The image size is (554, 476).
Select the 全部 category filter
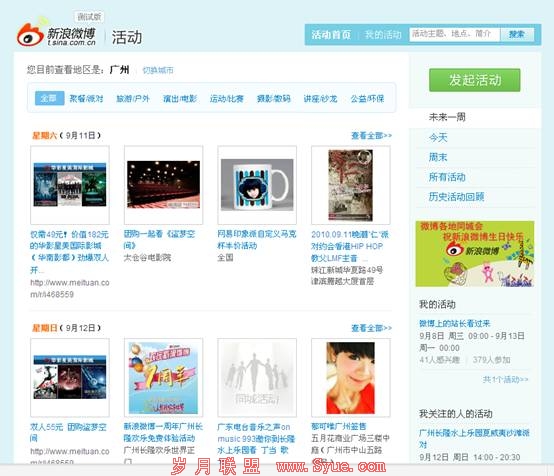[49, 98]
